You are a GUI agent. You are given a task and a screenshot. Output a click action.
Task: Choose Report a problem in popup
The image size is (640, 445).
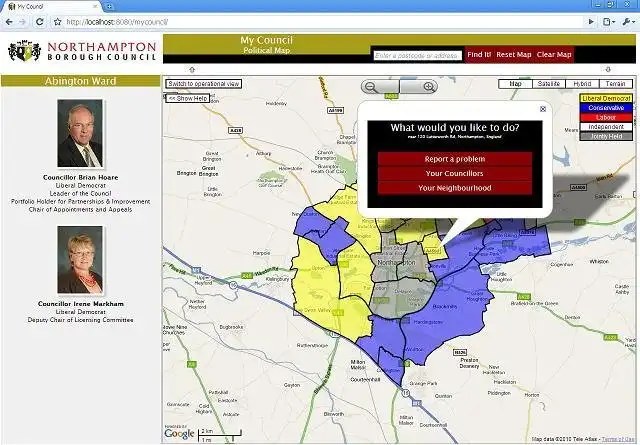point(455,159)
